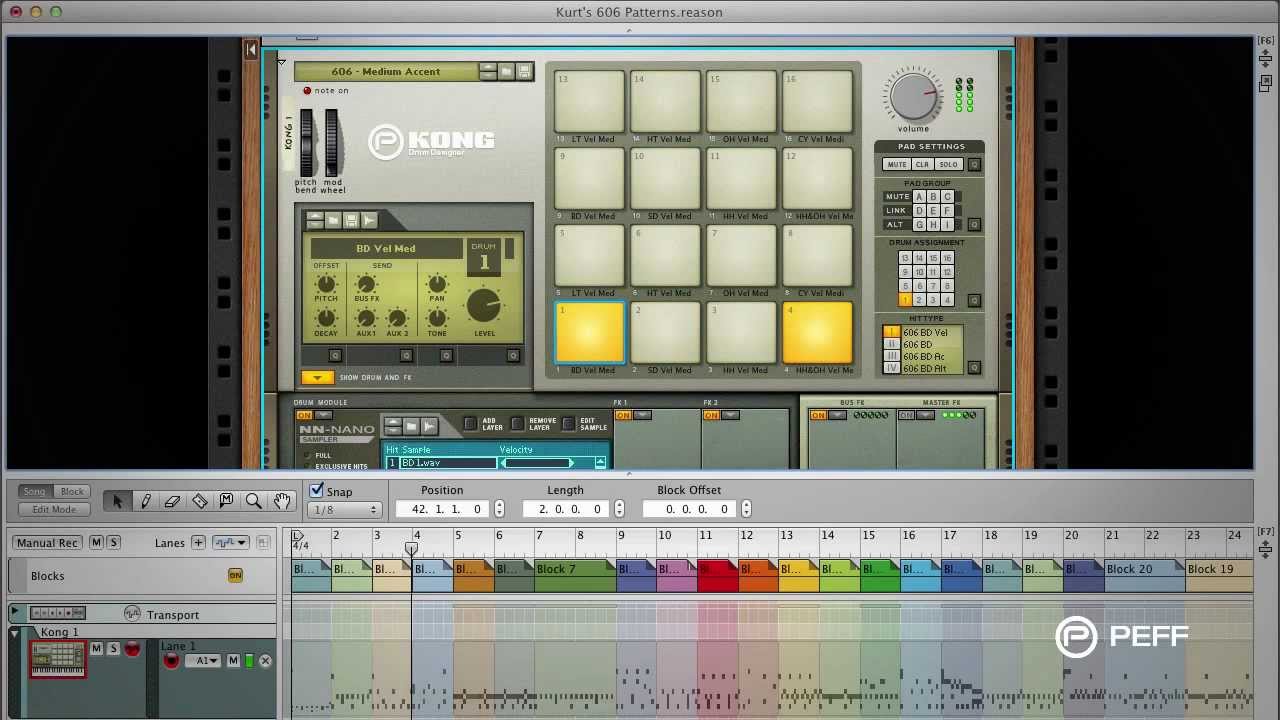This screenshot has height=720, width=1280.
Task: Fold the Kong device using top-left triangle
Action: point(281,63)
